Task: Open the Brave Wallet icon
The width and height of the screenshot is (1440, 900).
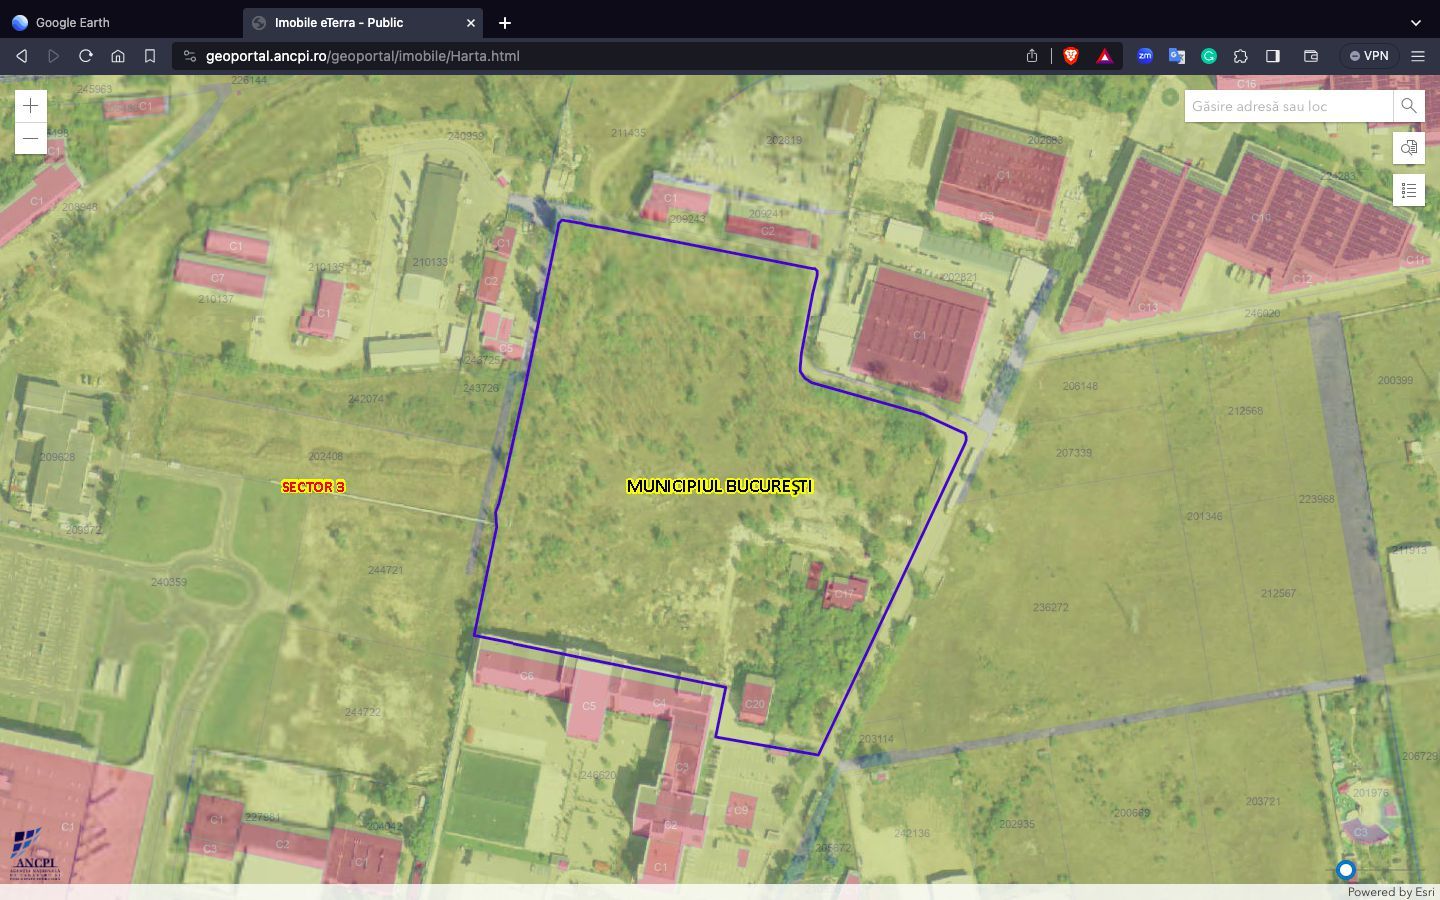Action: pyautogui.click(x=1311, y=56)
